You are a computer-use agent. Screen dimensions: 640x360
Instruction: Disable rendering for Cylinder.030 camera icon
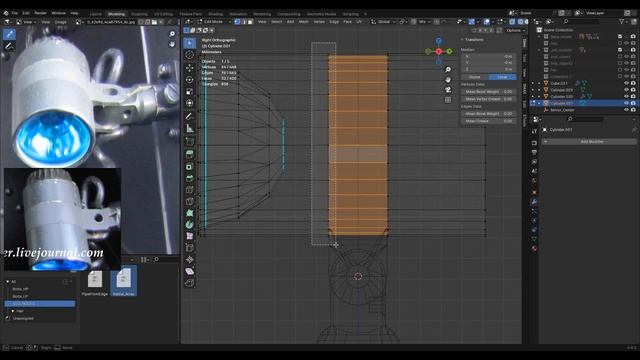tap(633, 97)
